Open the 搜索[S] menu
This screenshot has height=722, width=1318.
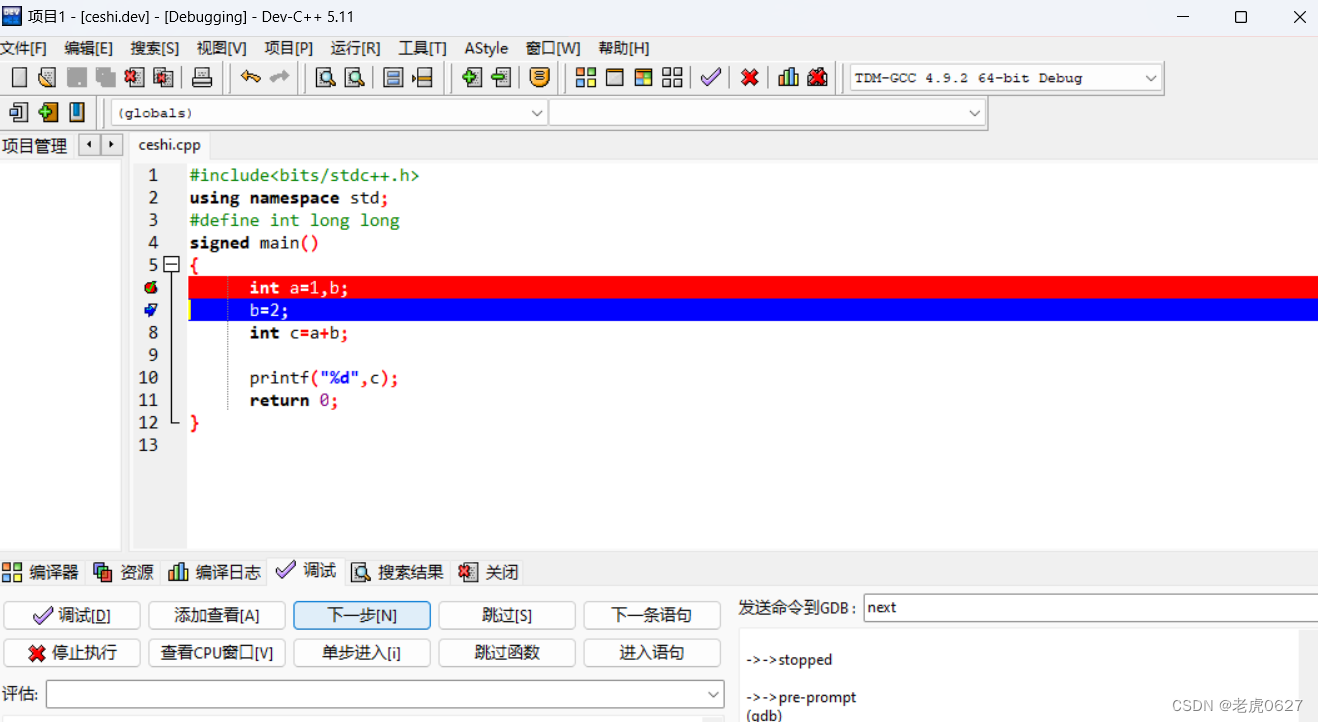click(155, 48)
